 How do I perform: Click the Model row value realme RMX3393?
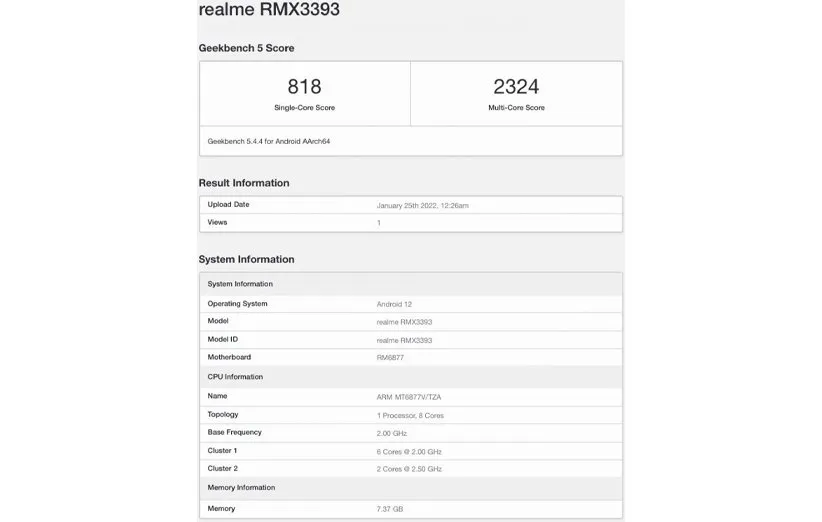click(404, 322)
